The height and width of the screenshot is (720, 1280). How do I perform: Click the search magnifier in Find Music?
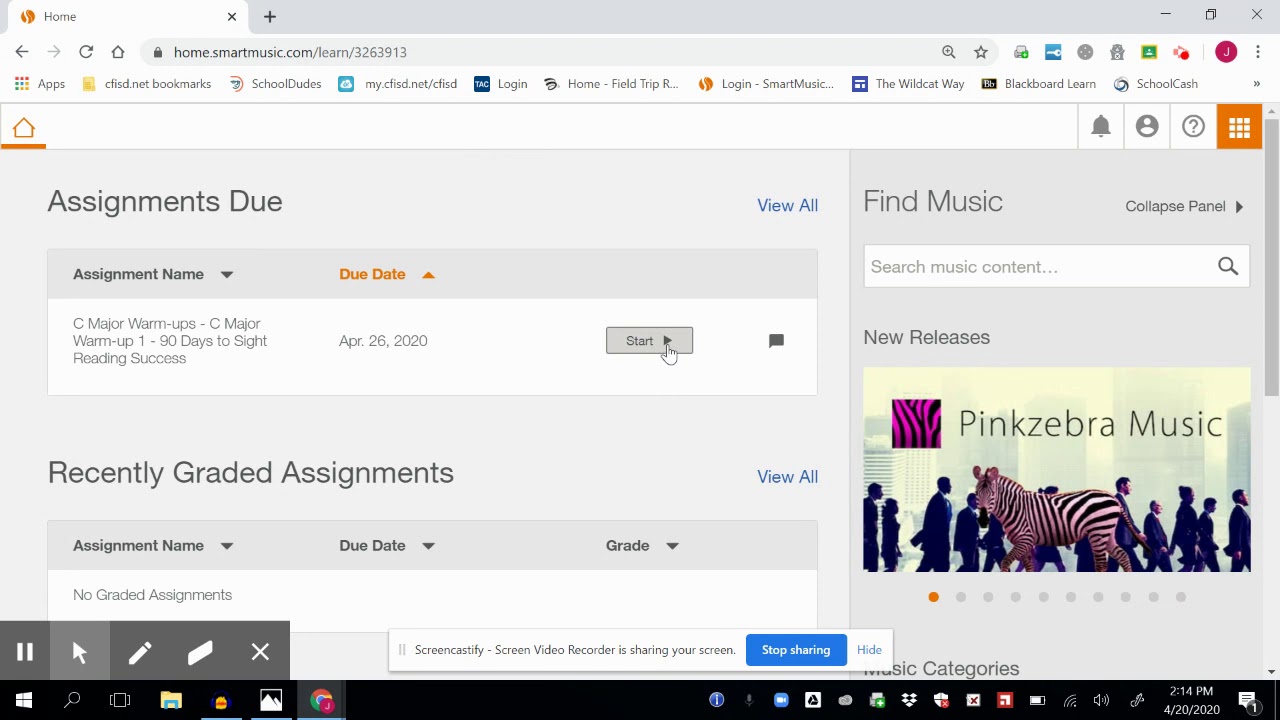(1228, 266)
